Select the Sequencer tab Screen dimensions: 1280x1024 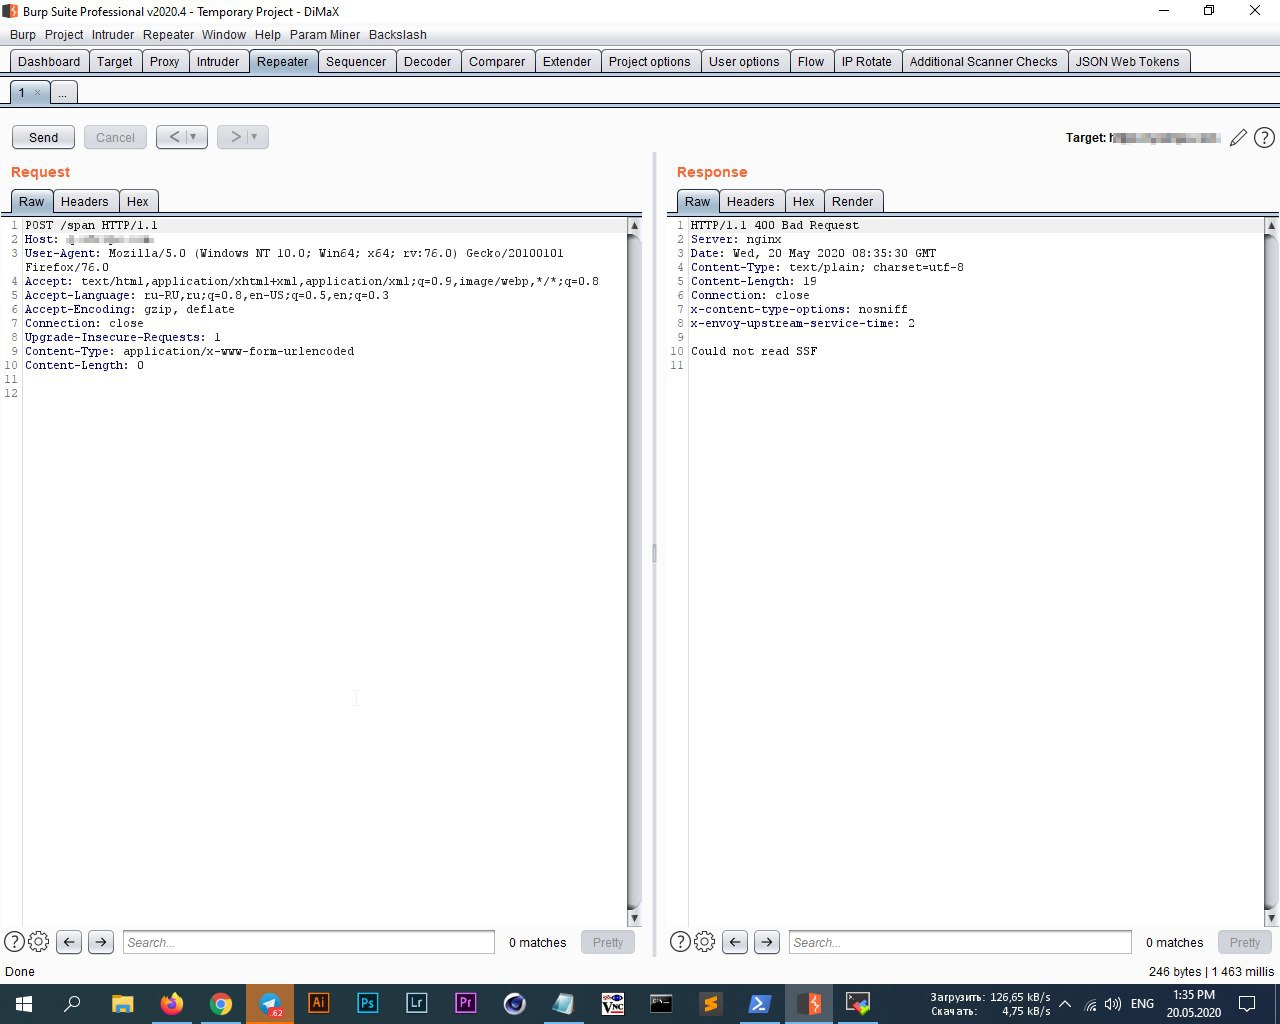point(356,61)
